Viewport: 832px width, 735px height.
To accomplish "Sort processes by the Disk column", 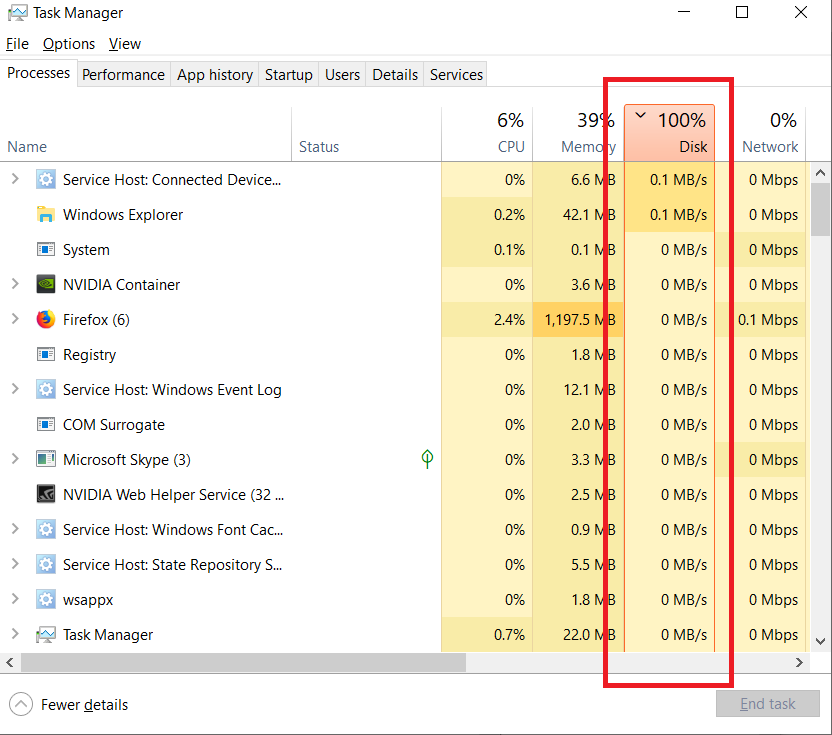I will [x=670, y=133].
